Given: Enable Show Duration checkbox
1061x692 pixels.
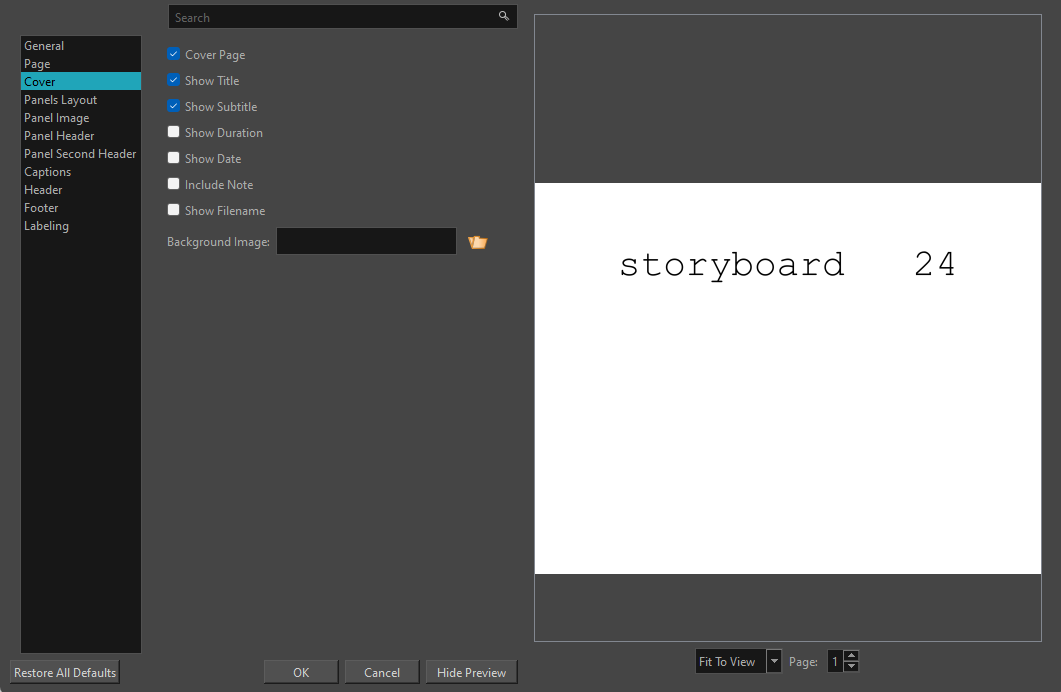Looking at the screenshot, I should pos(173,132).
